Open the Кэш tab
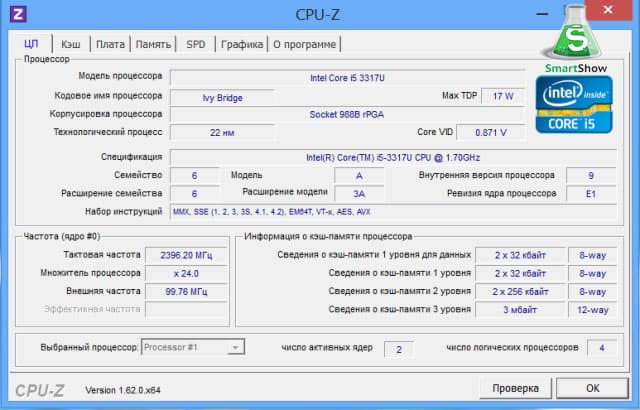 point(71,44)
